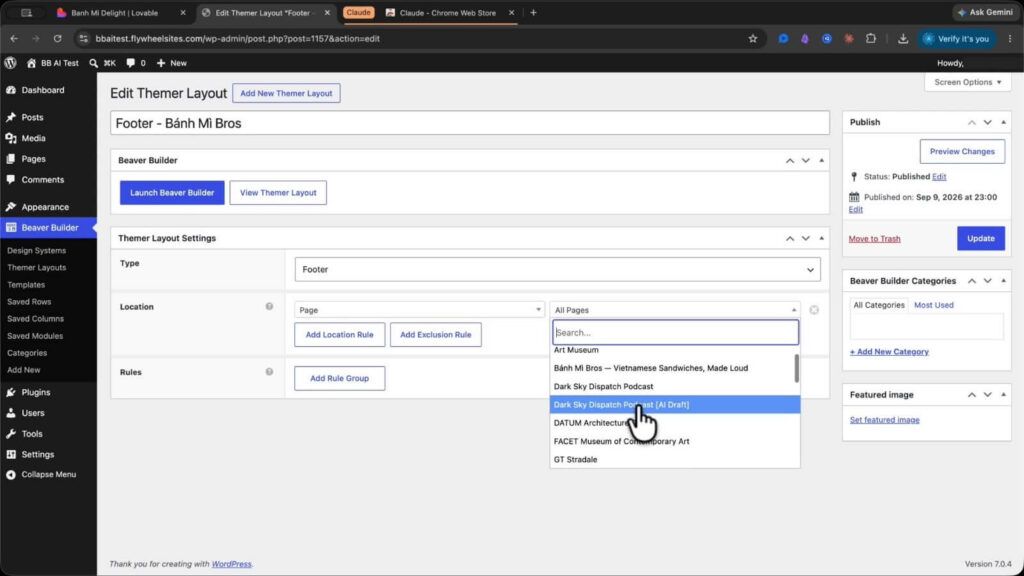Open Saved Rows submenu
Screen dimensions: 1024x576
coord(29,302)
